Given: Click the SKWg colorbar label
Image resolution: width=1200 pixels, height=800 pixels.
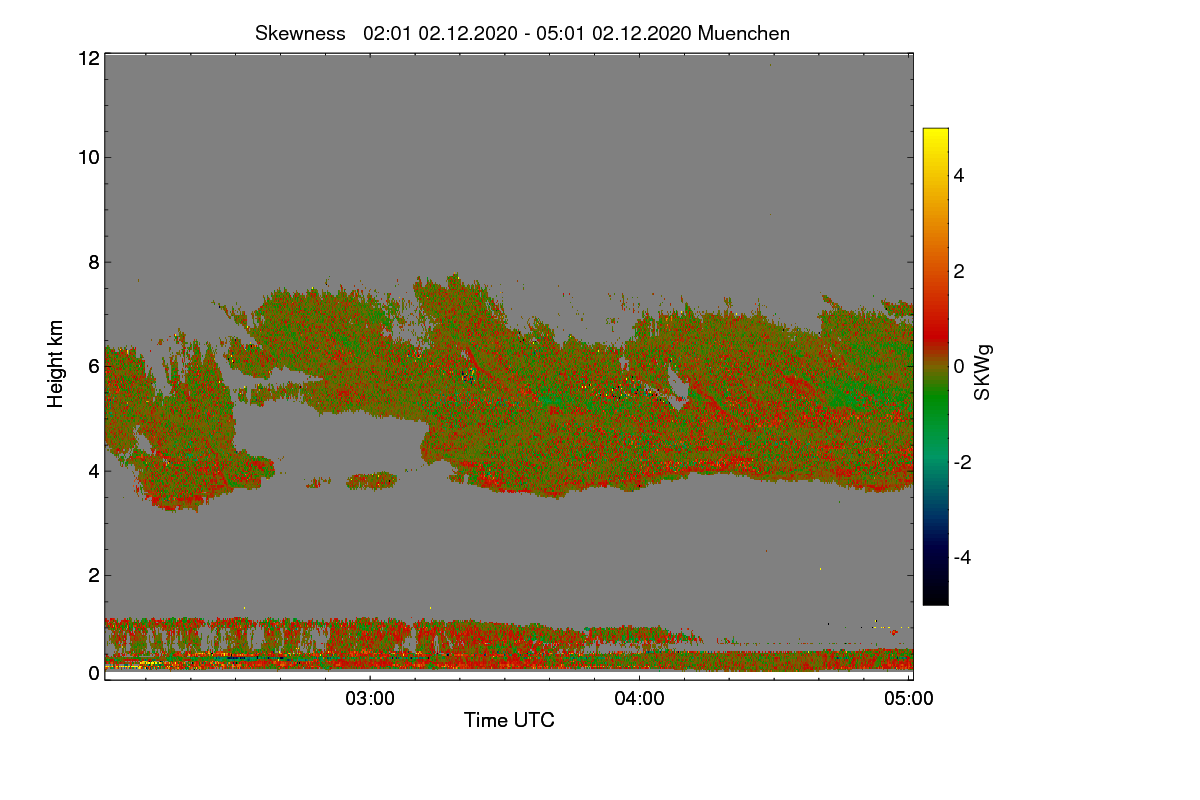Looking at the screenshot, I should (x=982, y=371).
